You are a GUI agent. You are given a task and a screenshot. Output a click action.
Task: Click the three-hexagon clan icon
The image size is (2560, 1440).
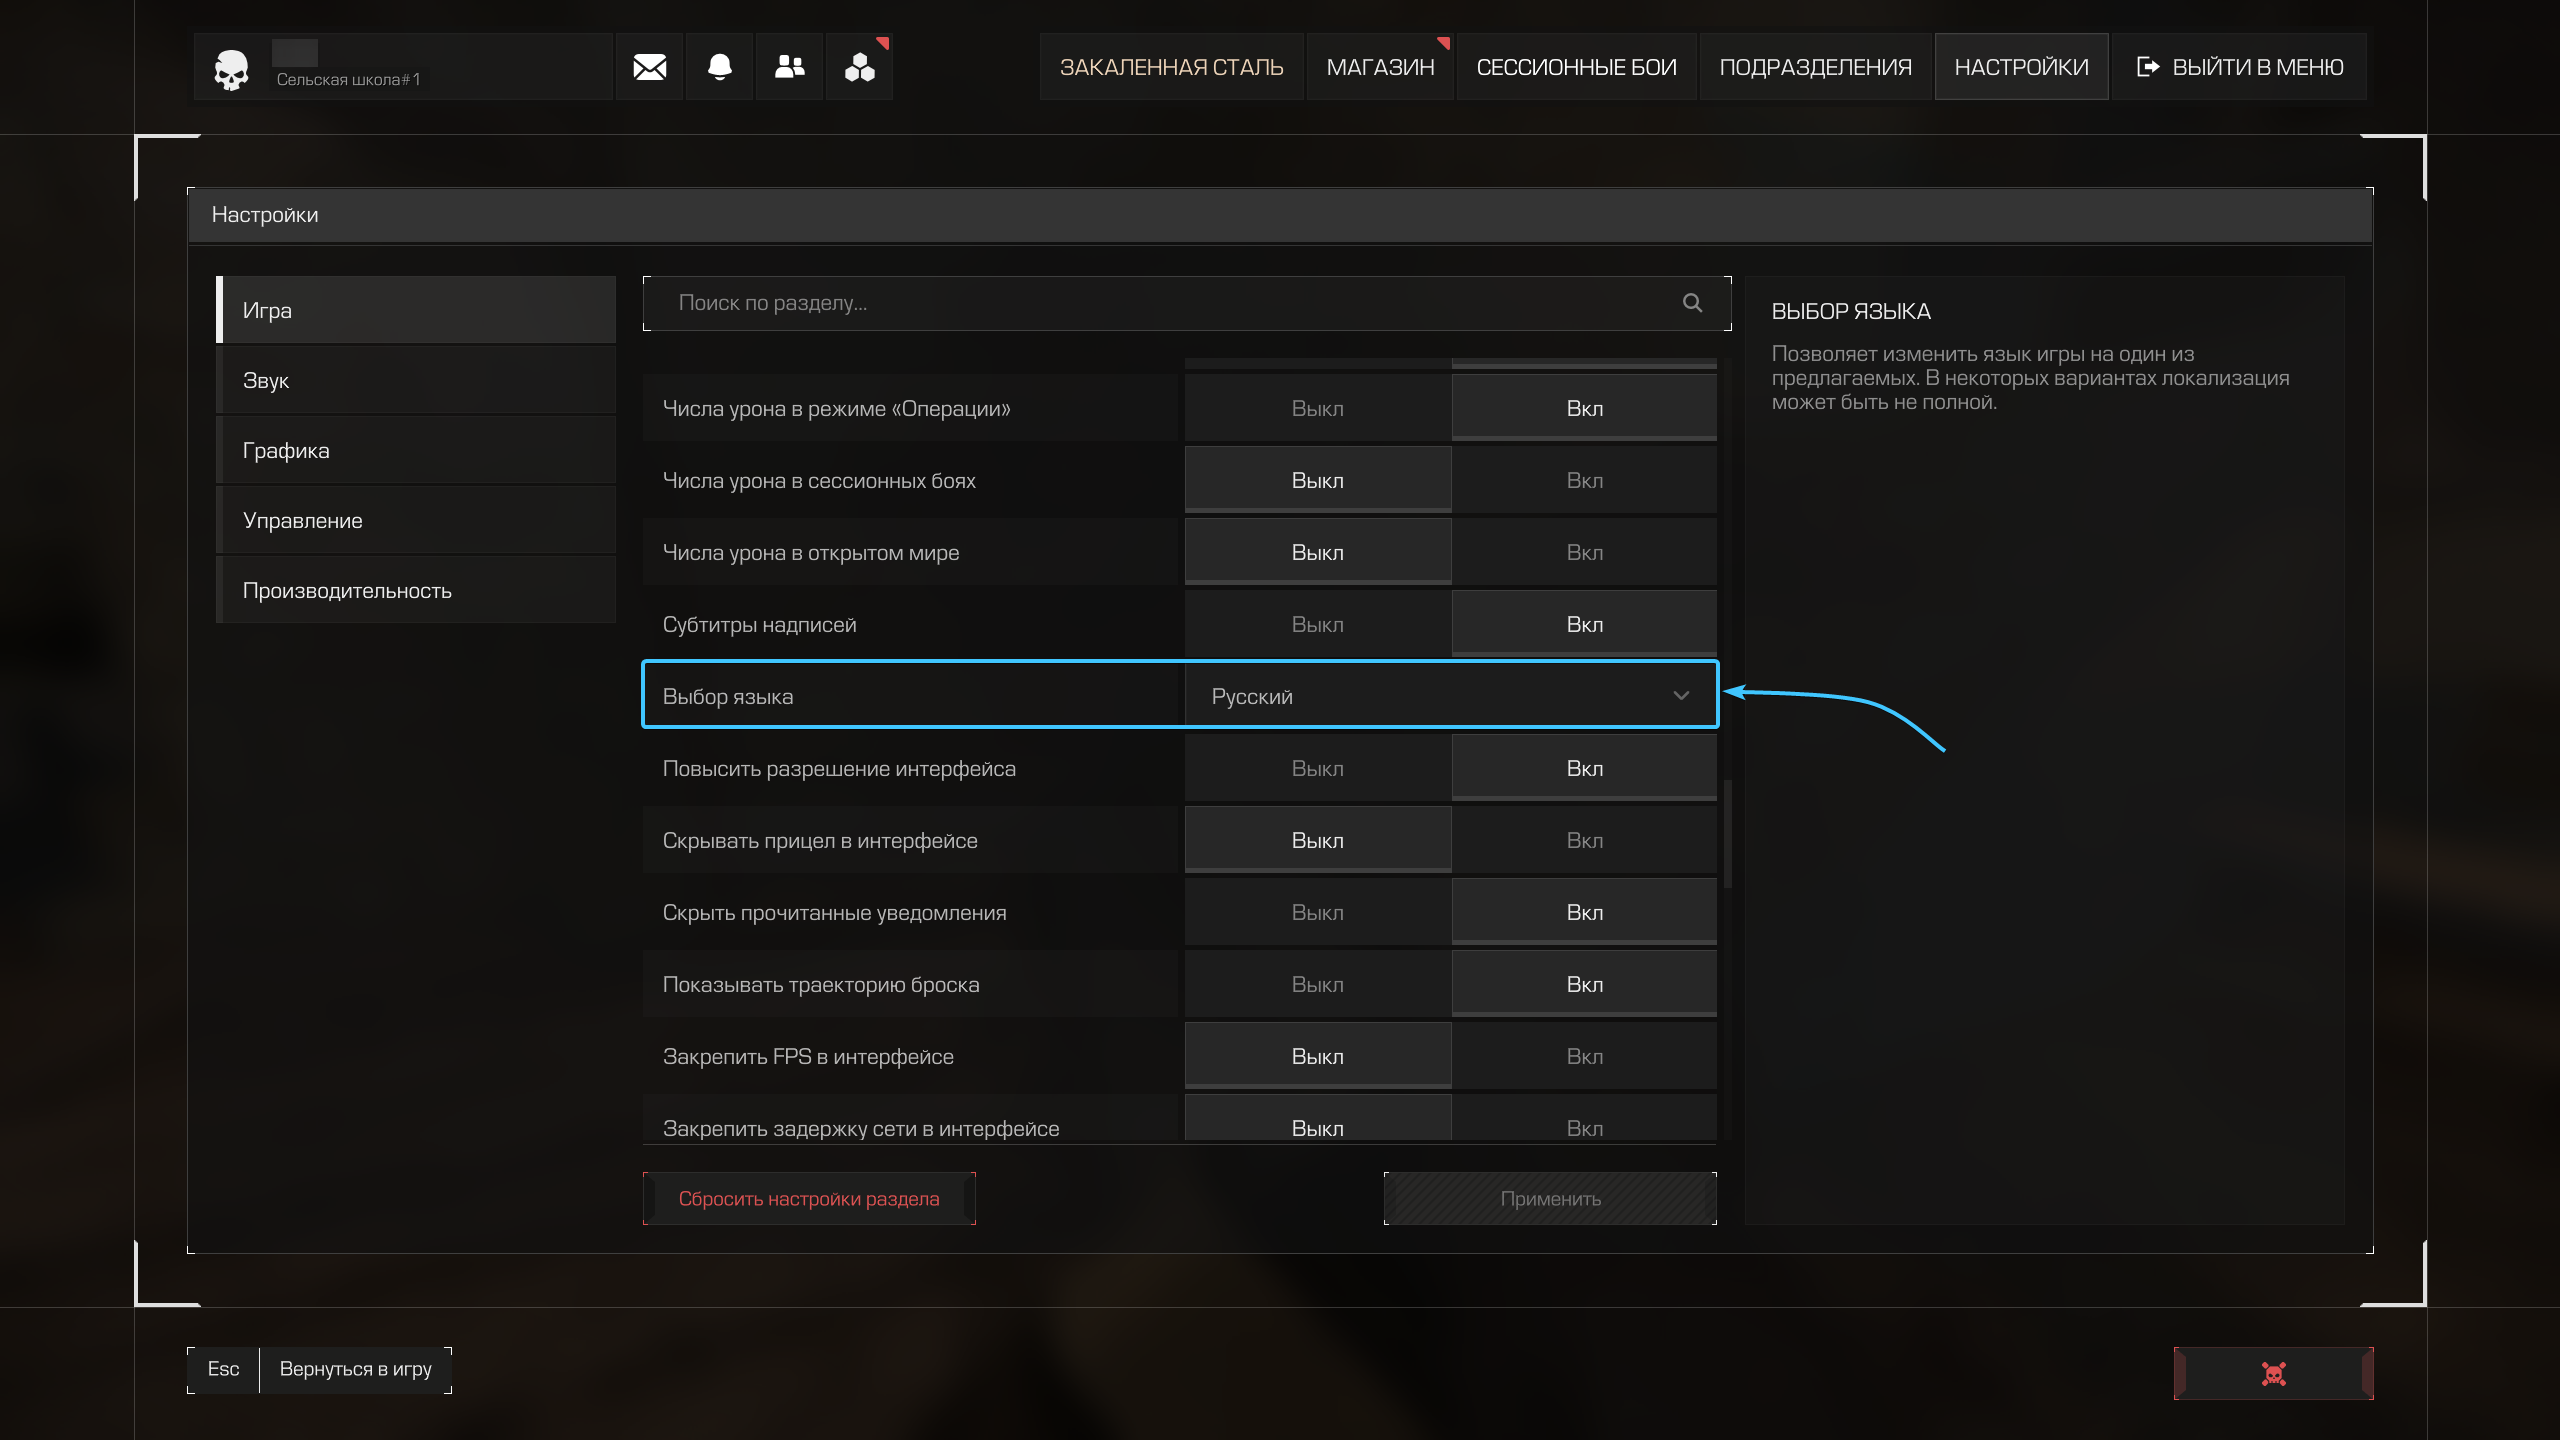(859, 67)
